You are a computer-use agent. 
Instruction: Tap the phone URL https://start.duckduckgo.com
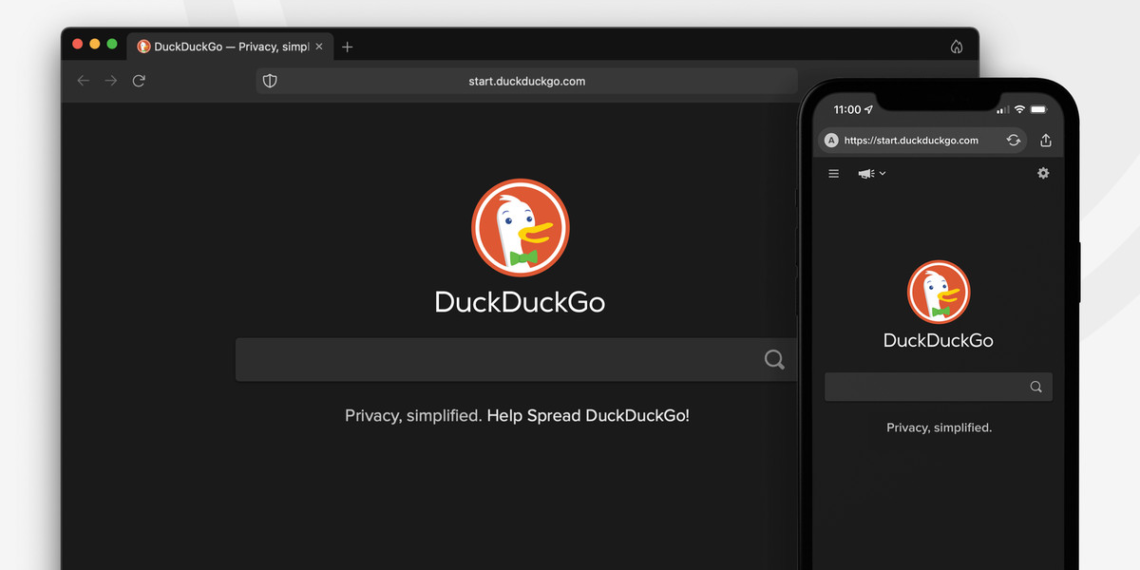coord(911,140)
